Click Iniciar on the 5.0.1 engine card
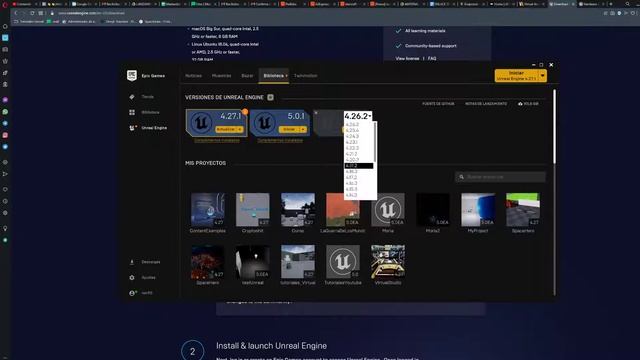This screenshot has height=360, width=640. point(289,129)
